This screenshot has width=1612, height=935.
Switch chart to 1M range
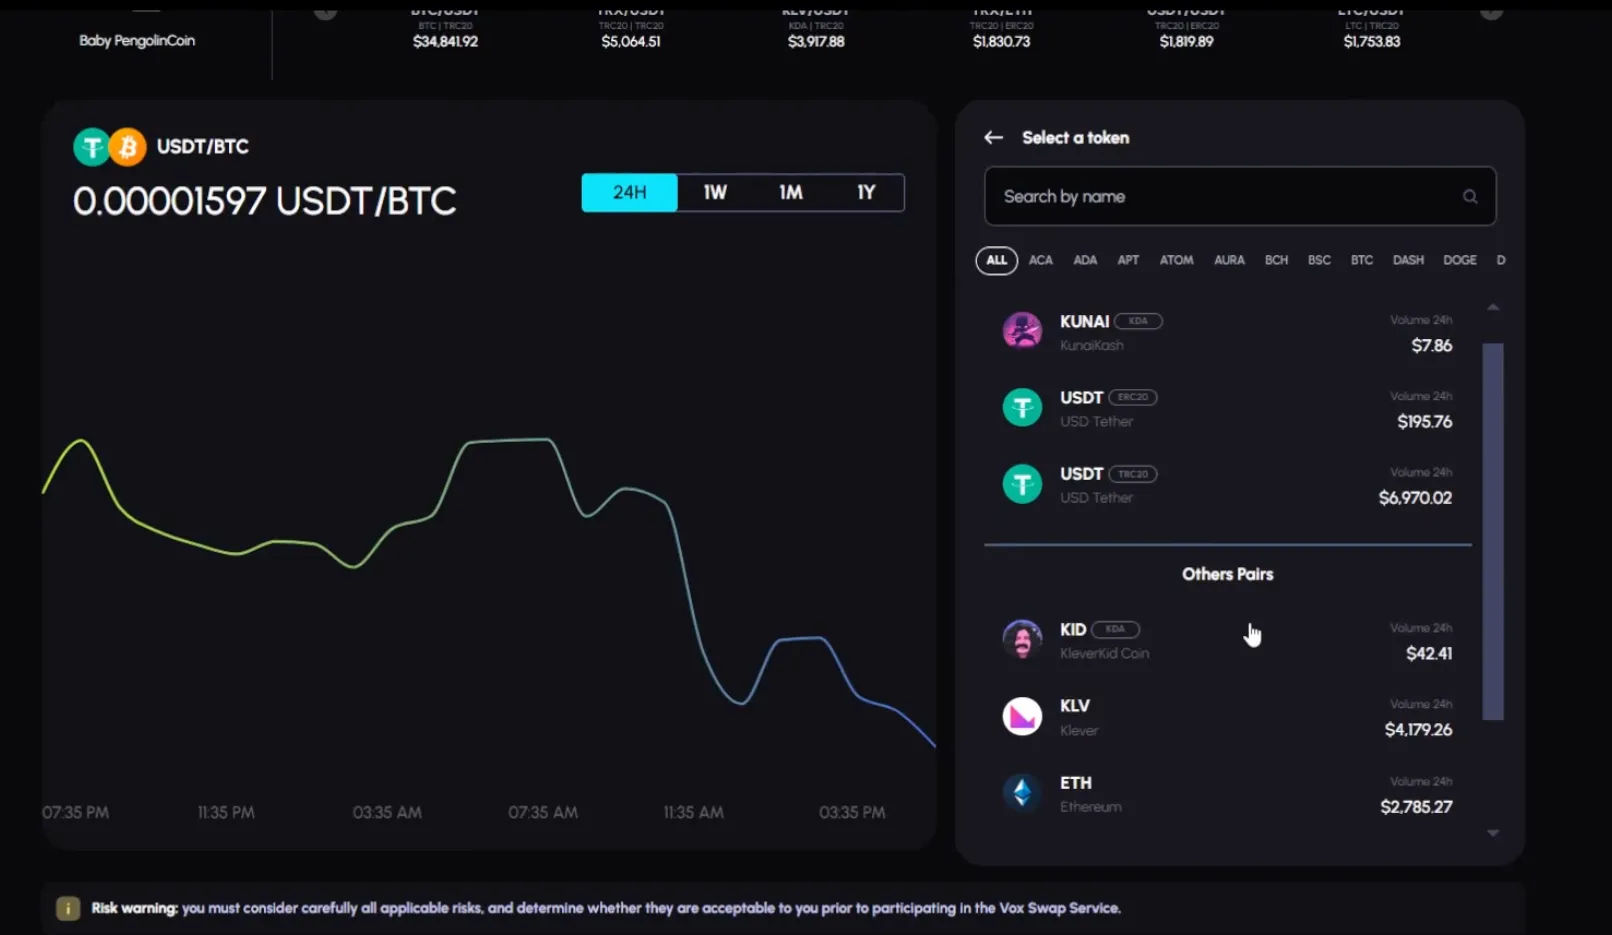tap(791, 192)
